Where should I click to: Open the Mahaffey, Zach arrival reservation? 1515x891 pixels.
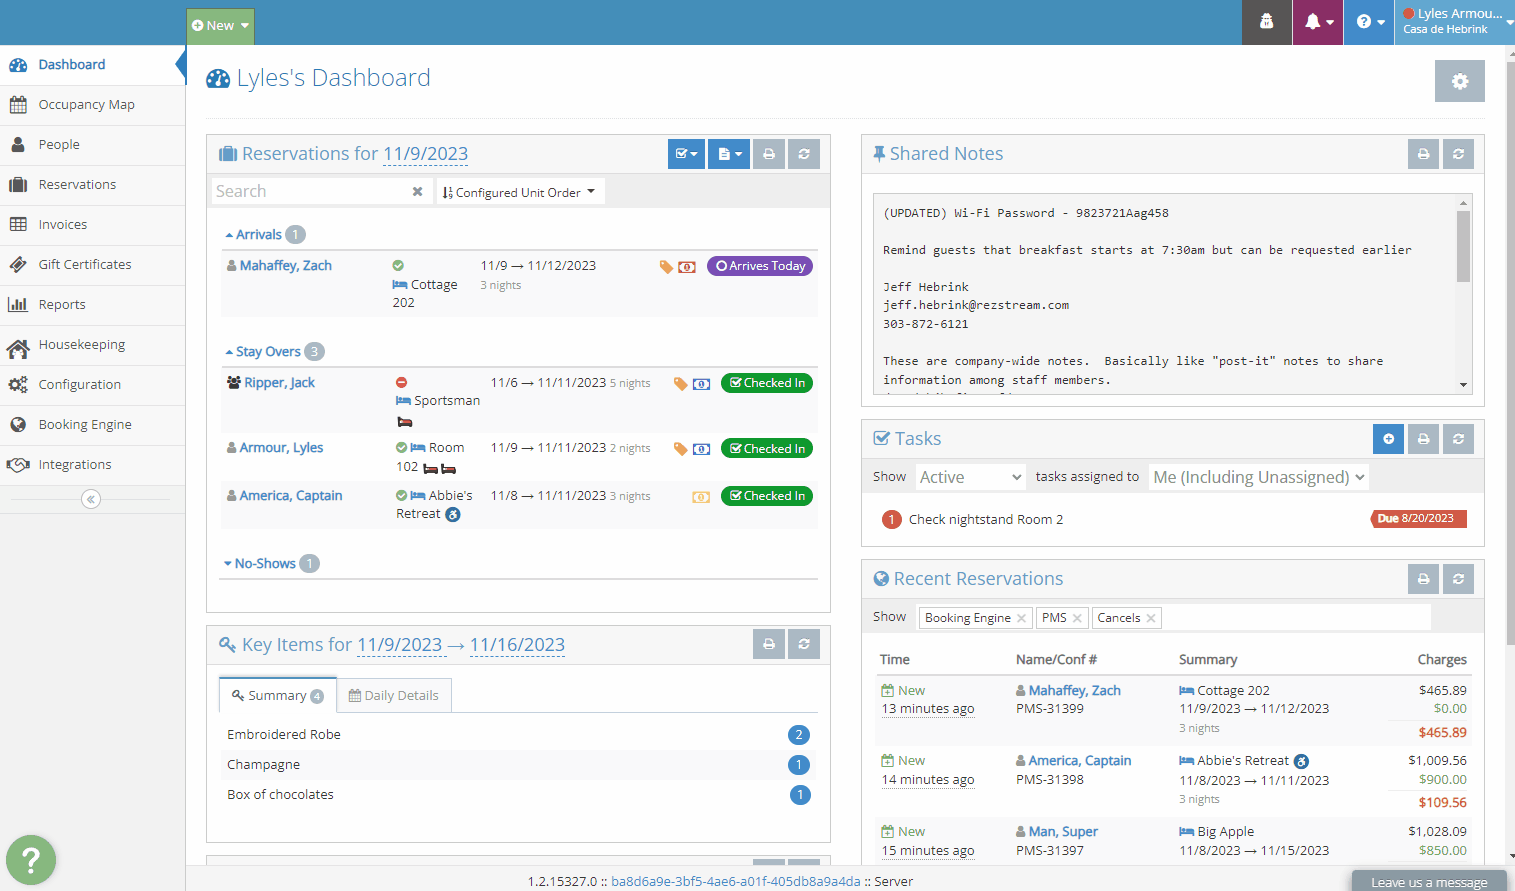tap(285, 266)
